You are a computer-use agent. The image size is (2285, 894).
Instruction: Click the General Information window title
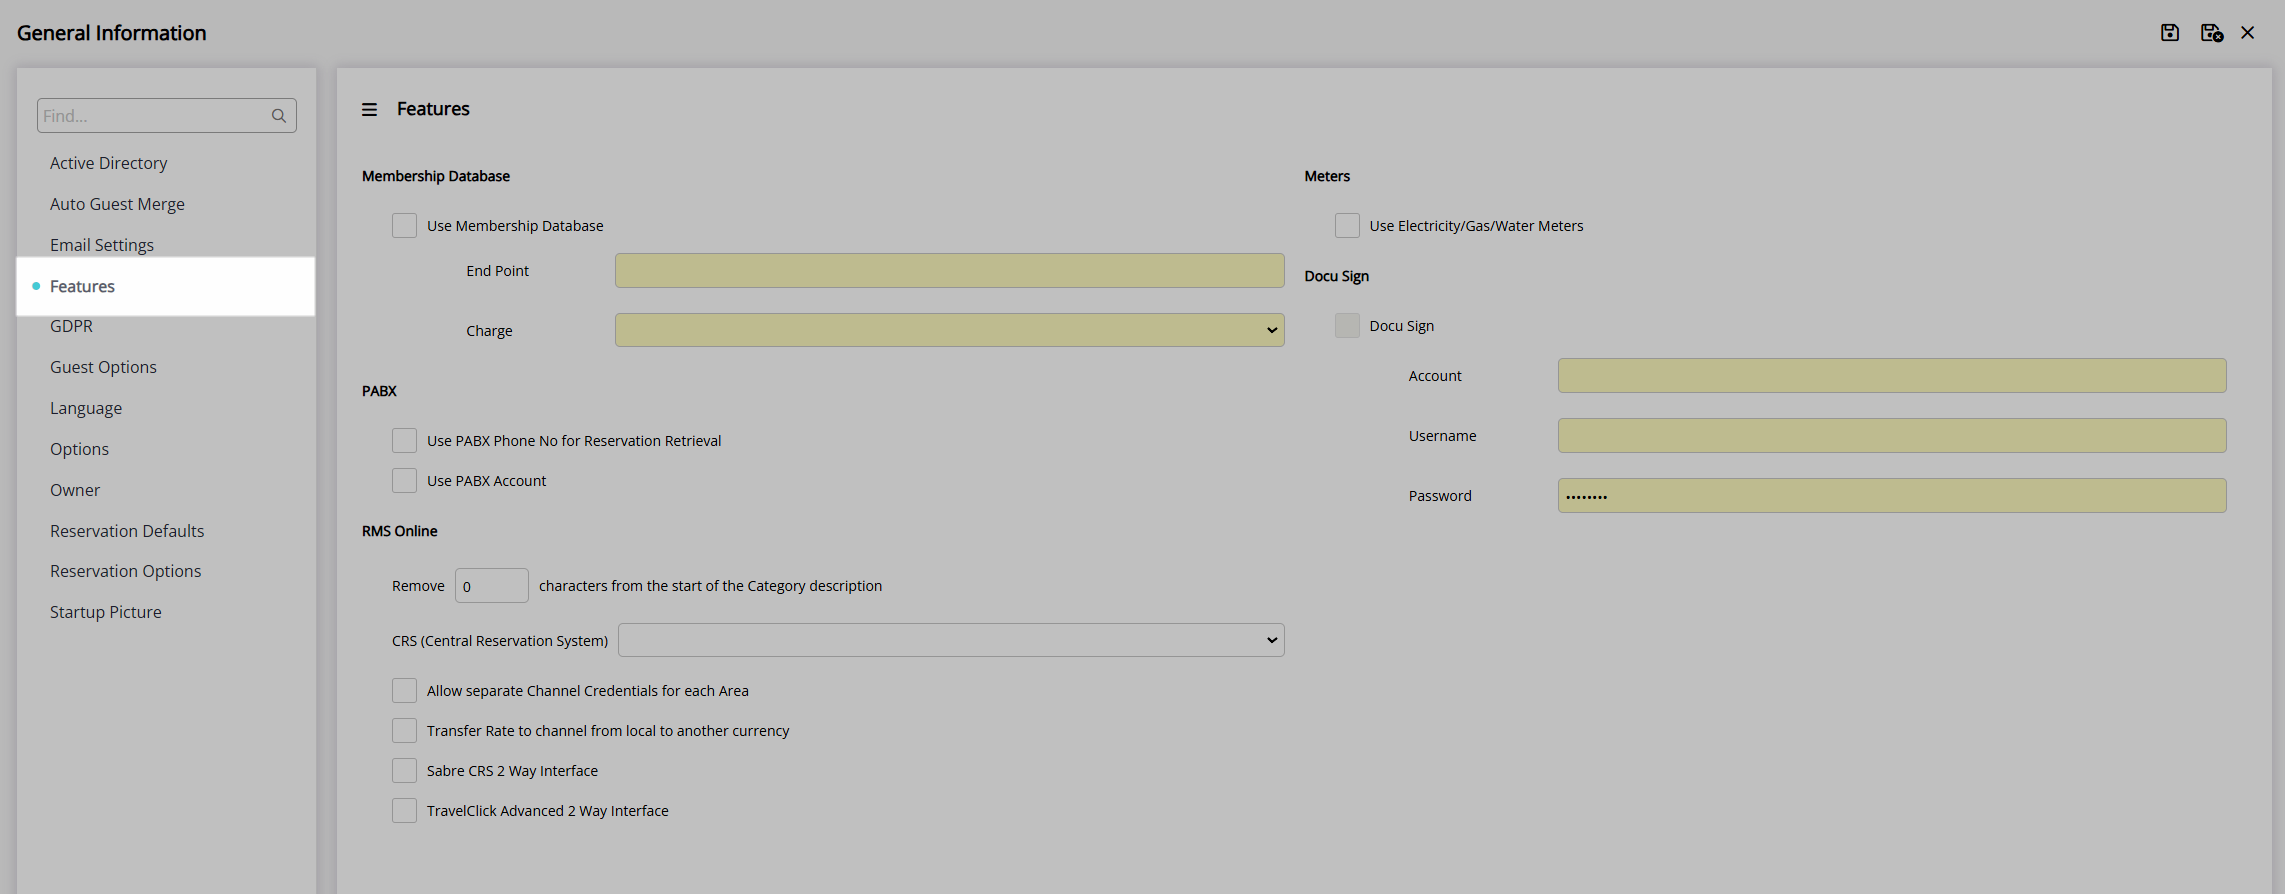click(x=112, y=33)
